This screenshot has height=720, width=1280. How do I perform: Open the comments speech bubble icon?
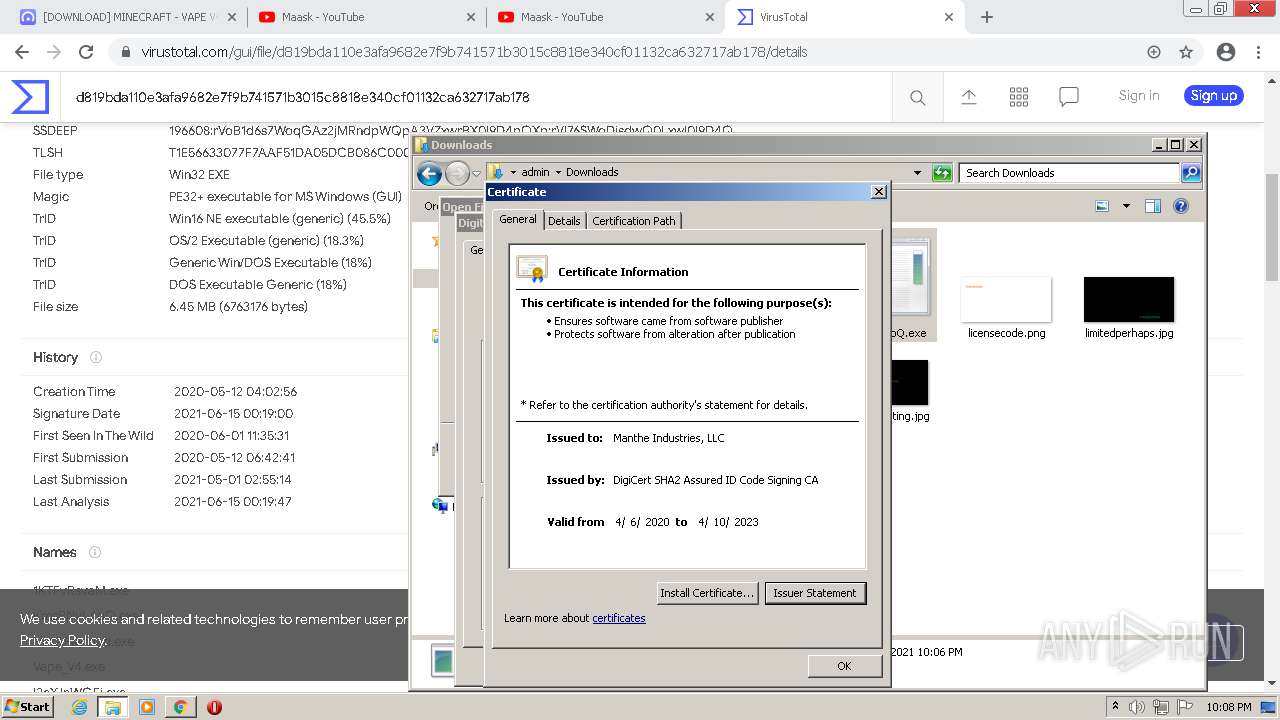coord(1069,96)
